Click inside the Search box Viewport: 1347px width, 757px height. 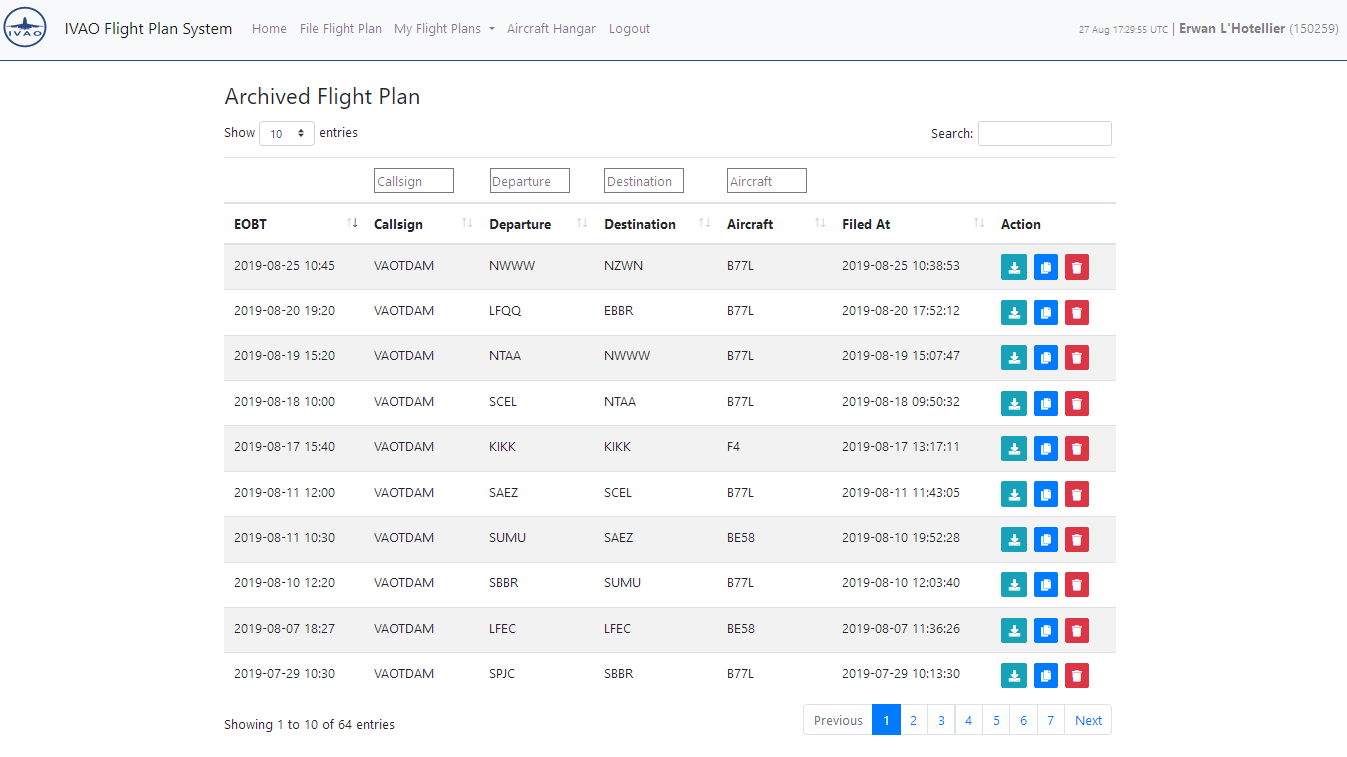point(1044,132)
